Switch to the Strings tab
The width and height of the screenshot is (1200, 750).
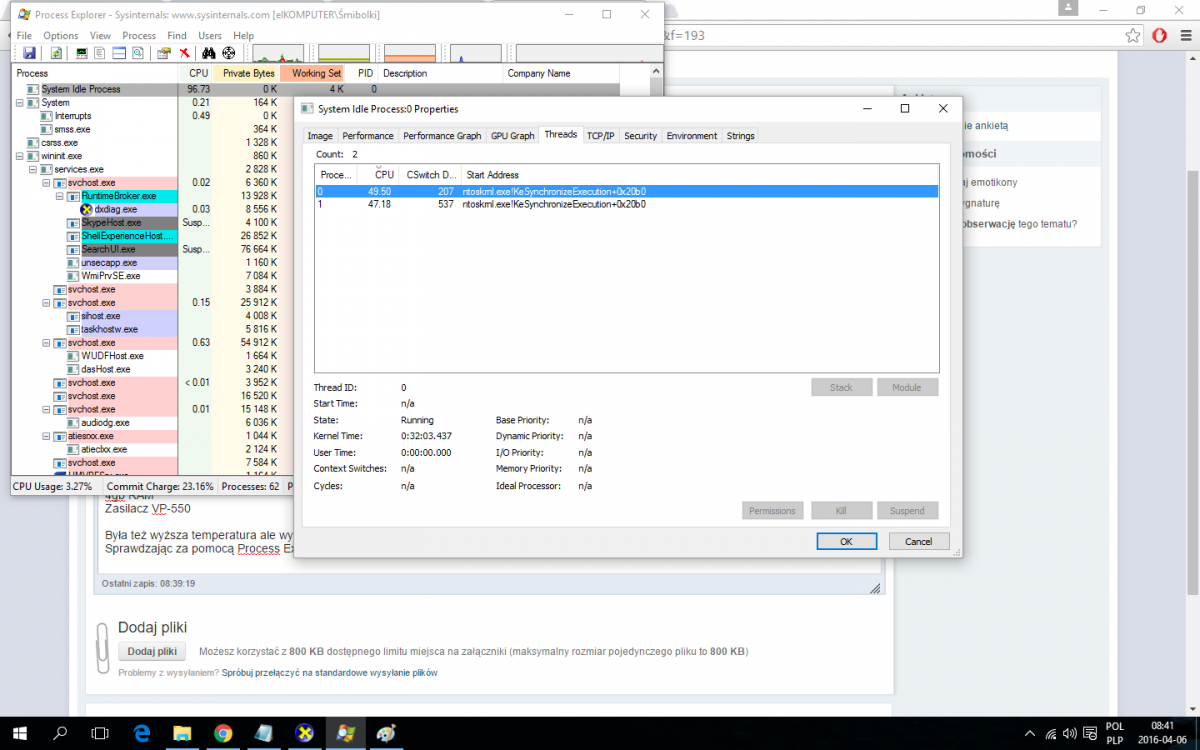pyautogui.click(x=741, y=135)
